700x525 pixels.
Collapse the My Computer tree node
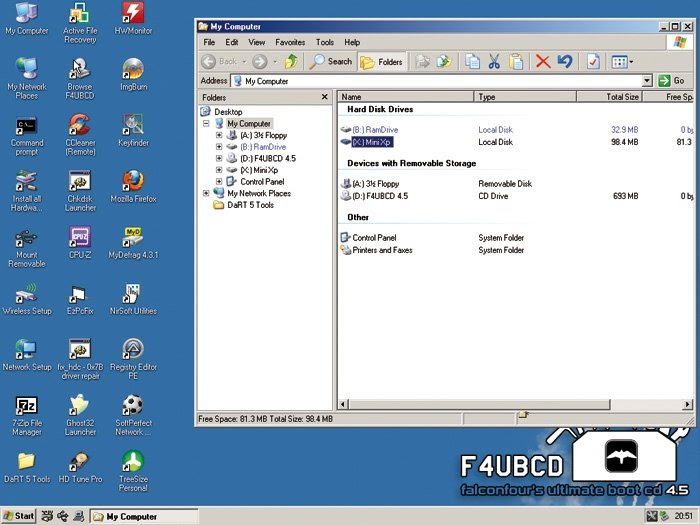(x=206, y=124)
